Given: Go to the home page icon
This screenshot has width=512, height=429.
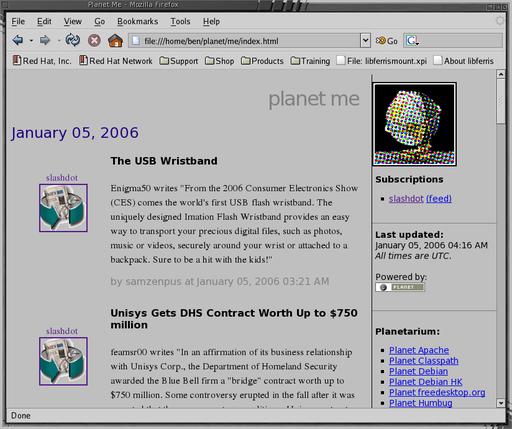Looking at the screenshot, I should (115, 40).
